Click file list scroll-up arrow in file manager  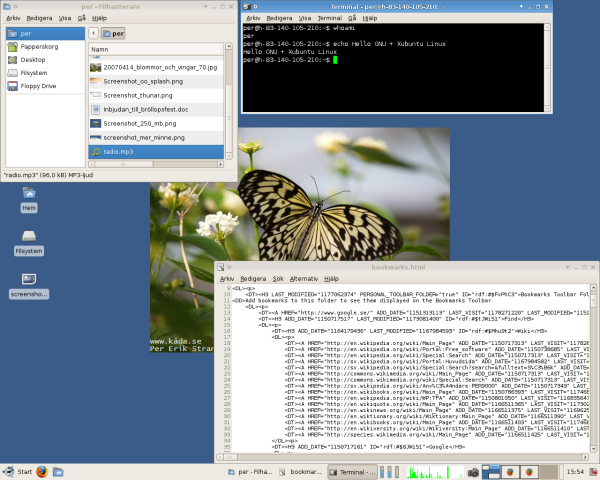tap(229, 46)
